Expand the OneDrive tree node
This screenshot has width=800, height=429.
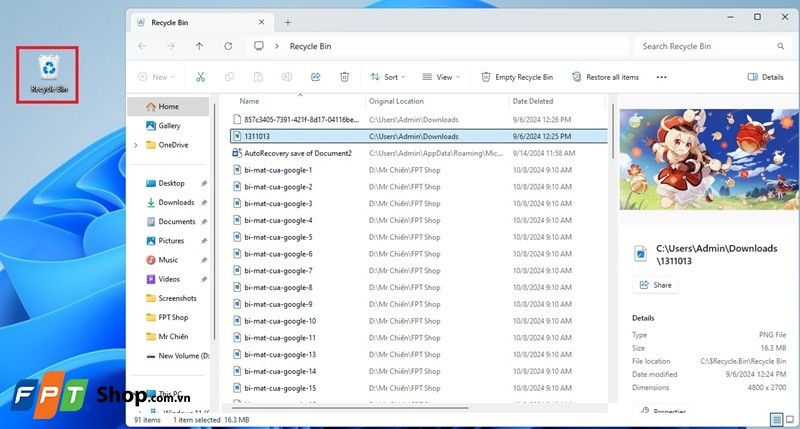tap(136, 145)
